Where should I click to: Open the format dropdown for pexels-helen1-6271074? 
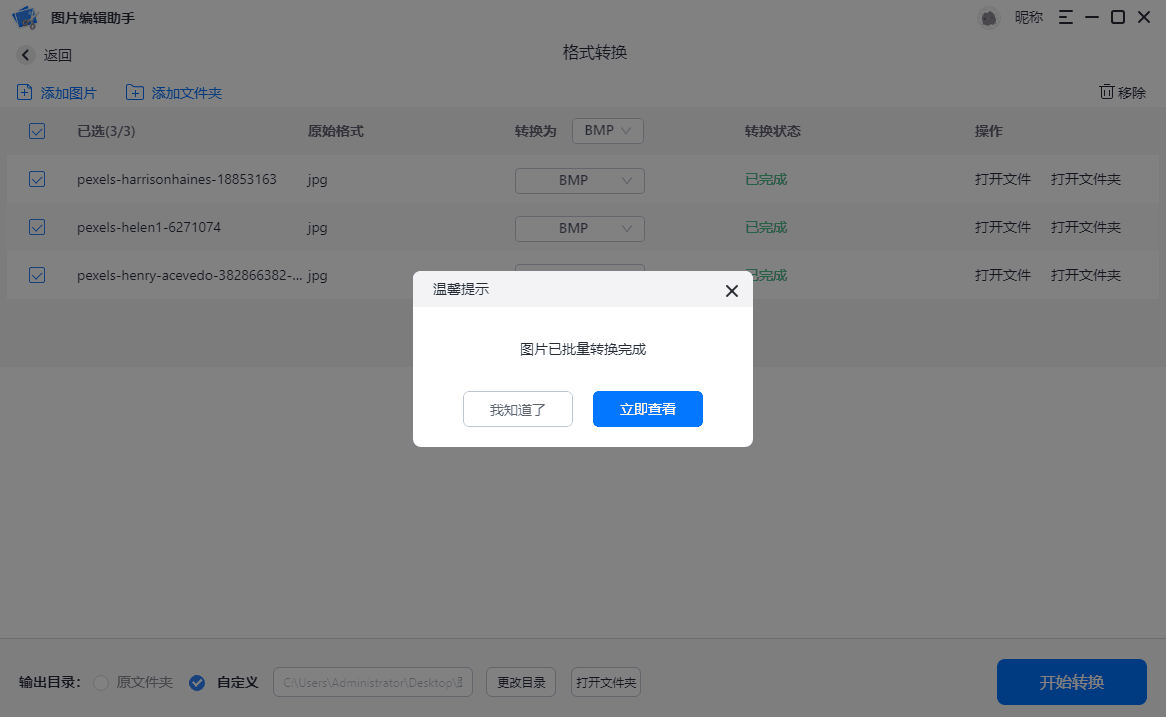click(579, 228)
